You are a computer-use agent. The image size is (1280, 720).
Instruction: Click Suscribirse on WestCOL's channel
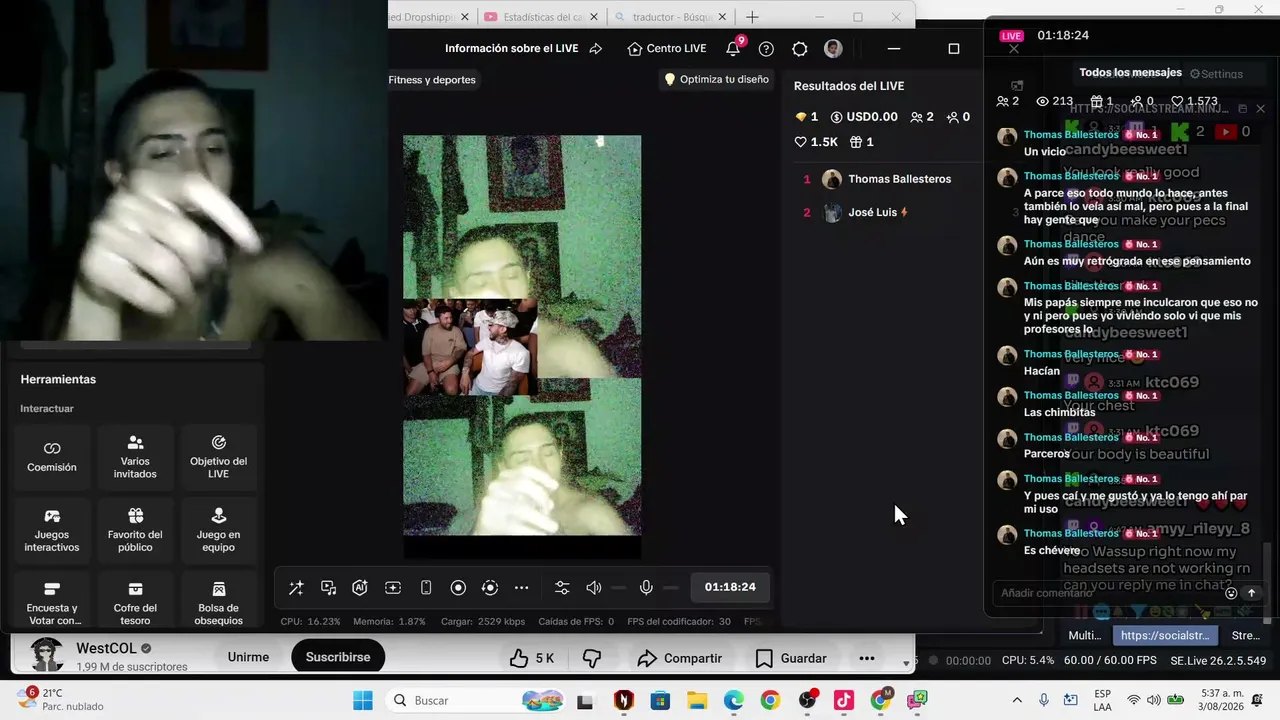338,657
